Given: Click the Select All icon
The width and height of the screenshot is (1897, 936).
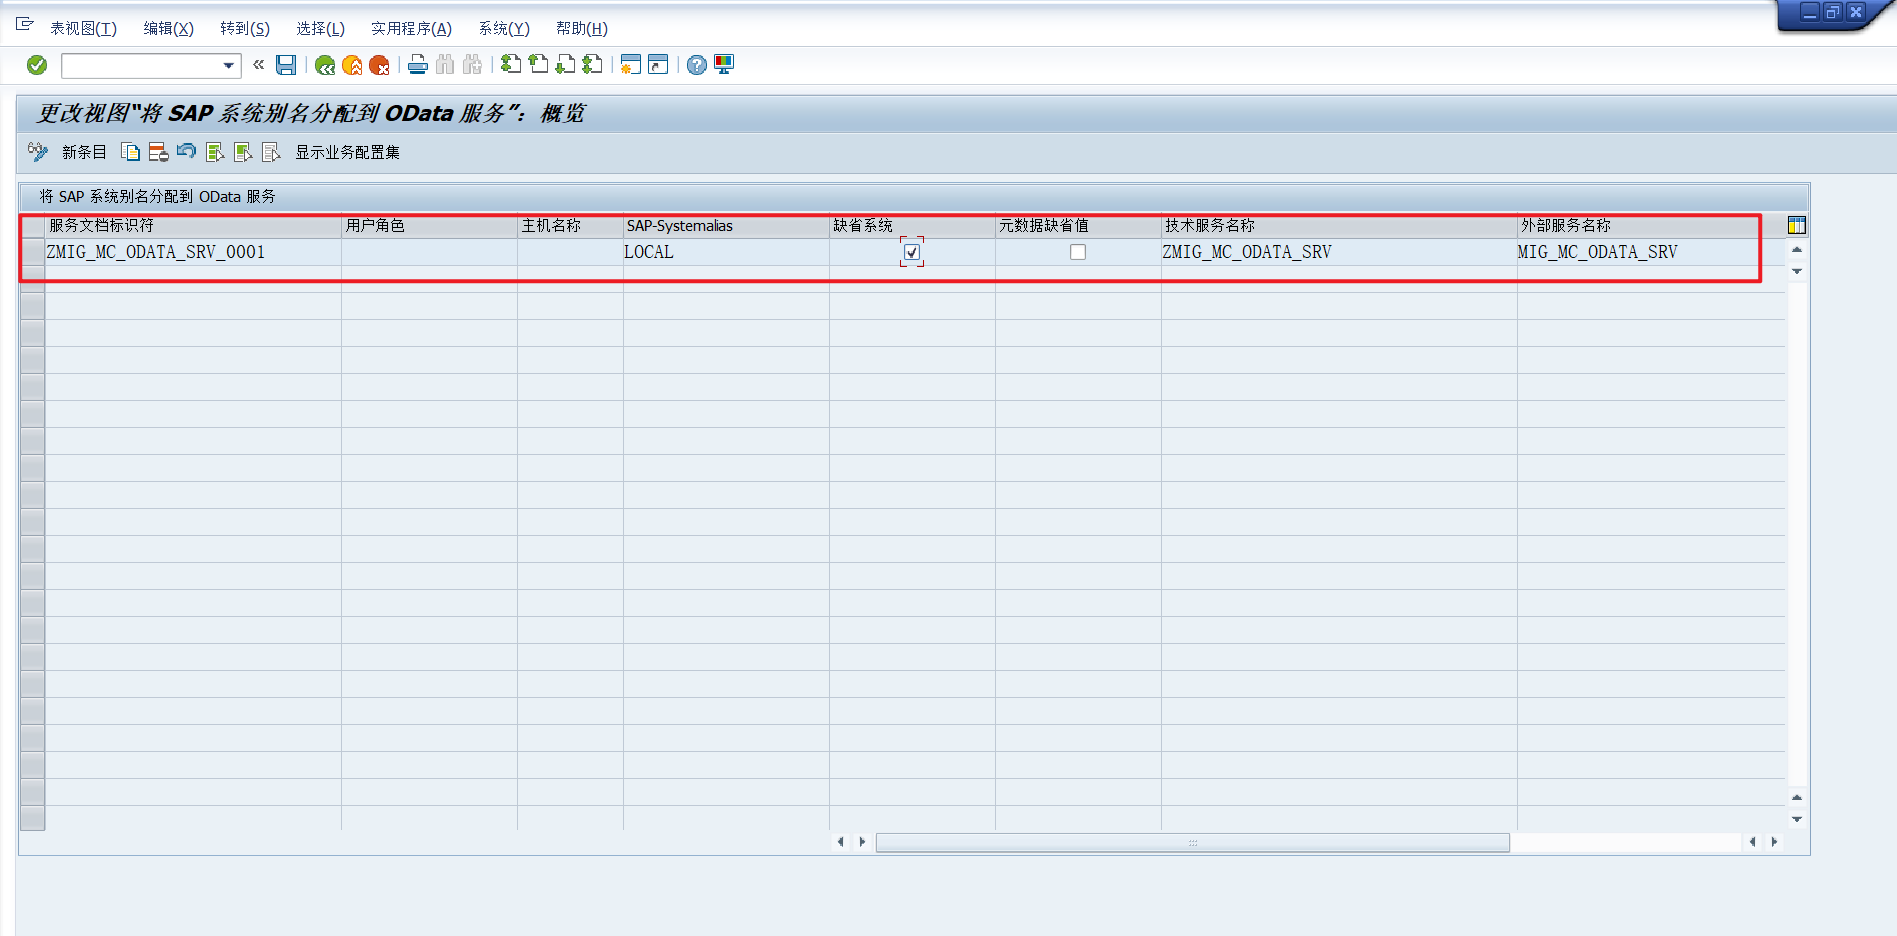Looking at the screenshot, I should [x=215, y=152].
